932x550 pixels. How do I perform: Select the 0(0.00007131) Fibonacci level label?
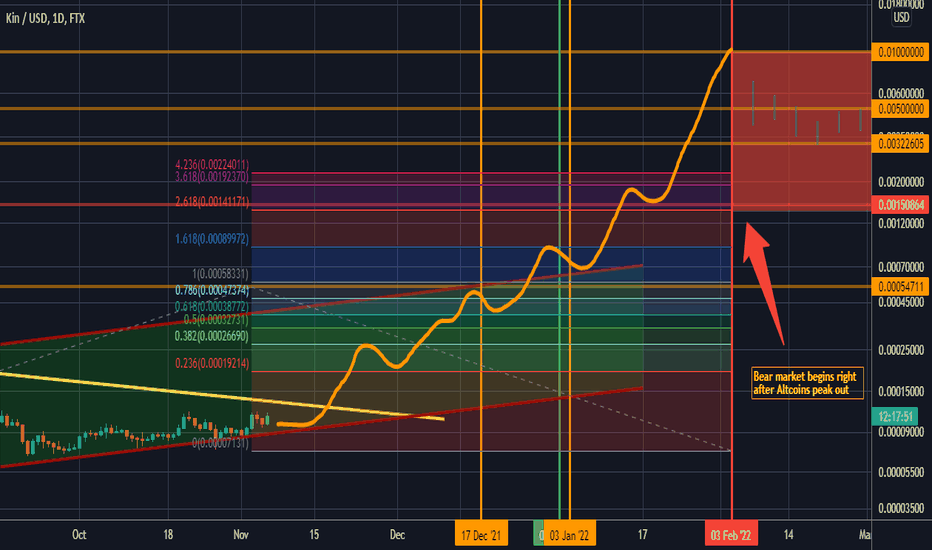click(x=221, y=444)
